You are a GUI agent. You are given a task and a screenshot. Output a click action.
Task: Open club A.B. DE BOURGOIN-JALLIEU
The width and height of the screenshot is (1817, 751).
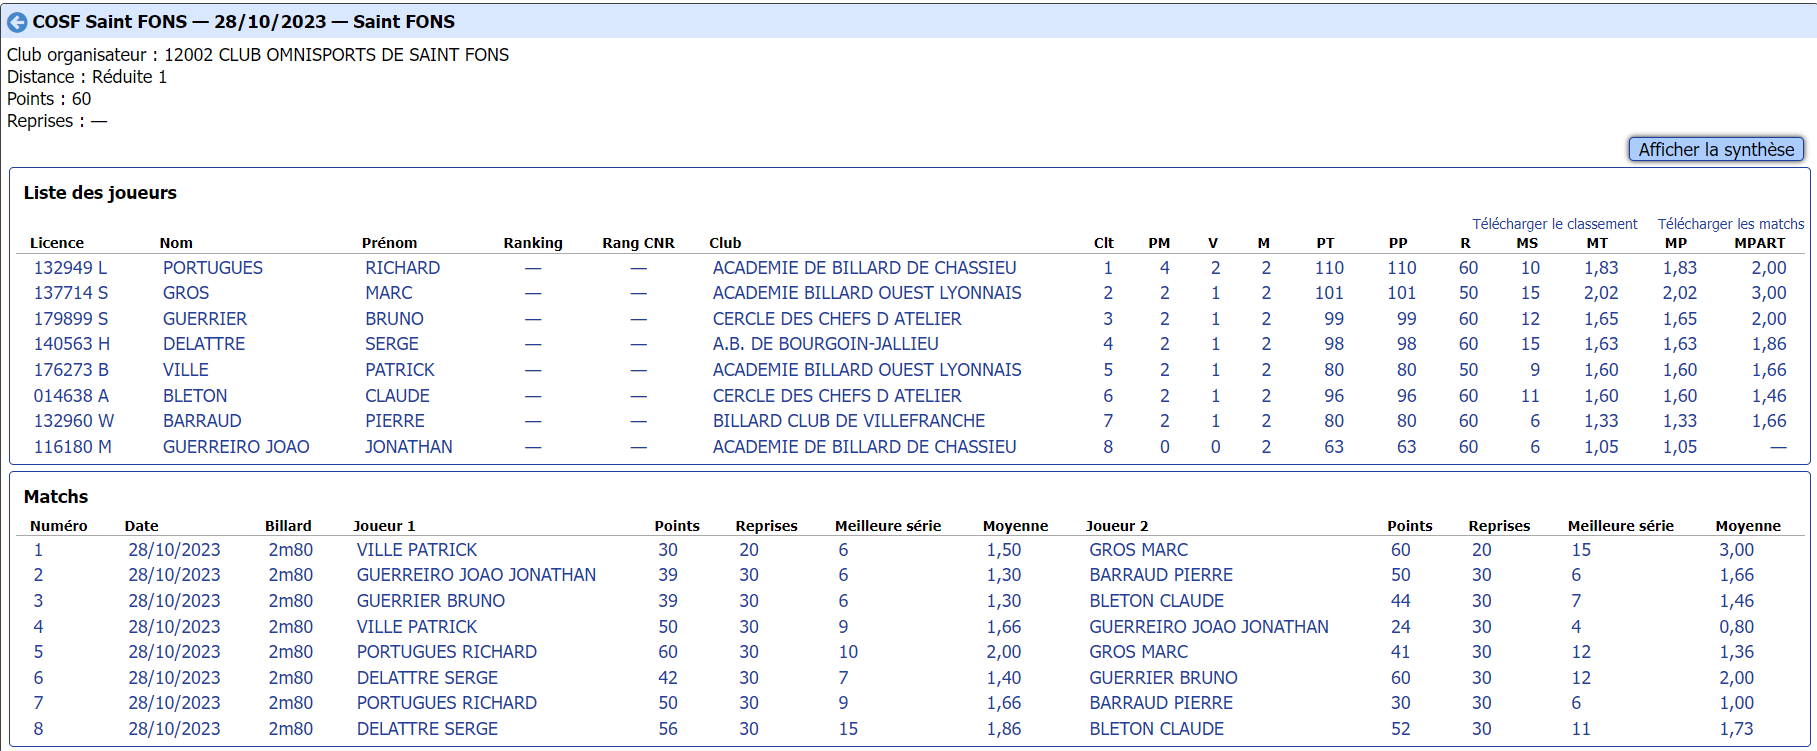click(x=825, y=344)
